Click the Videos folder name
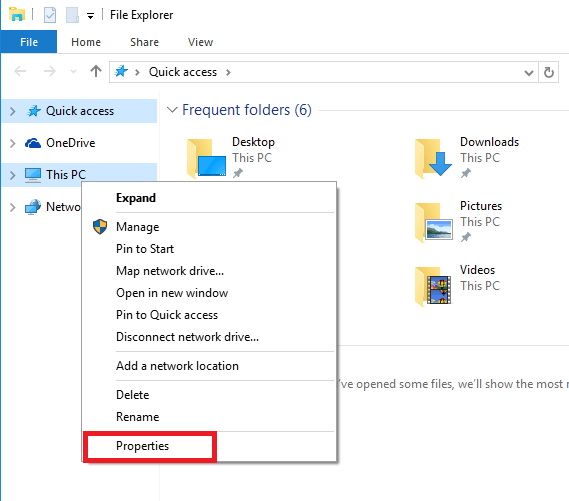This screenshot has height=501, width=569. click(x=477, y=270)
